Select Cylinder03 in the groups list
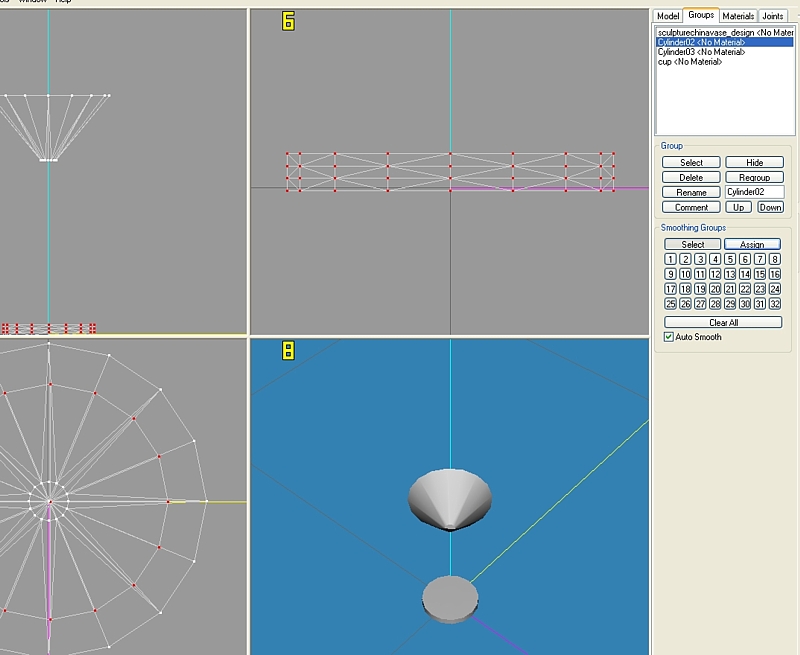Screen dimensions: 800x655 [701, 52]
